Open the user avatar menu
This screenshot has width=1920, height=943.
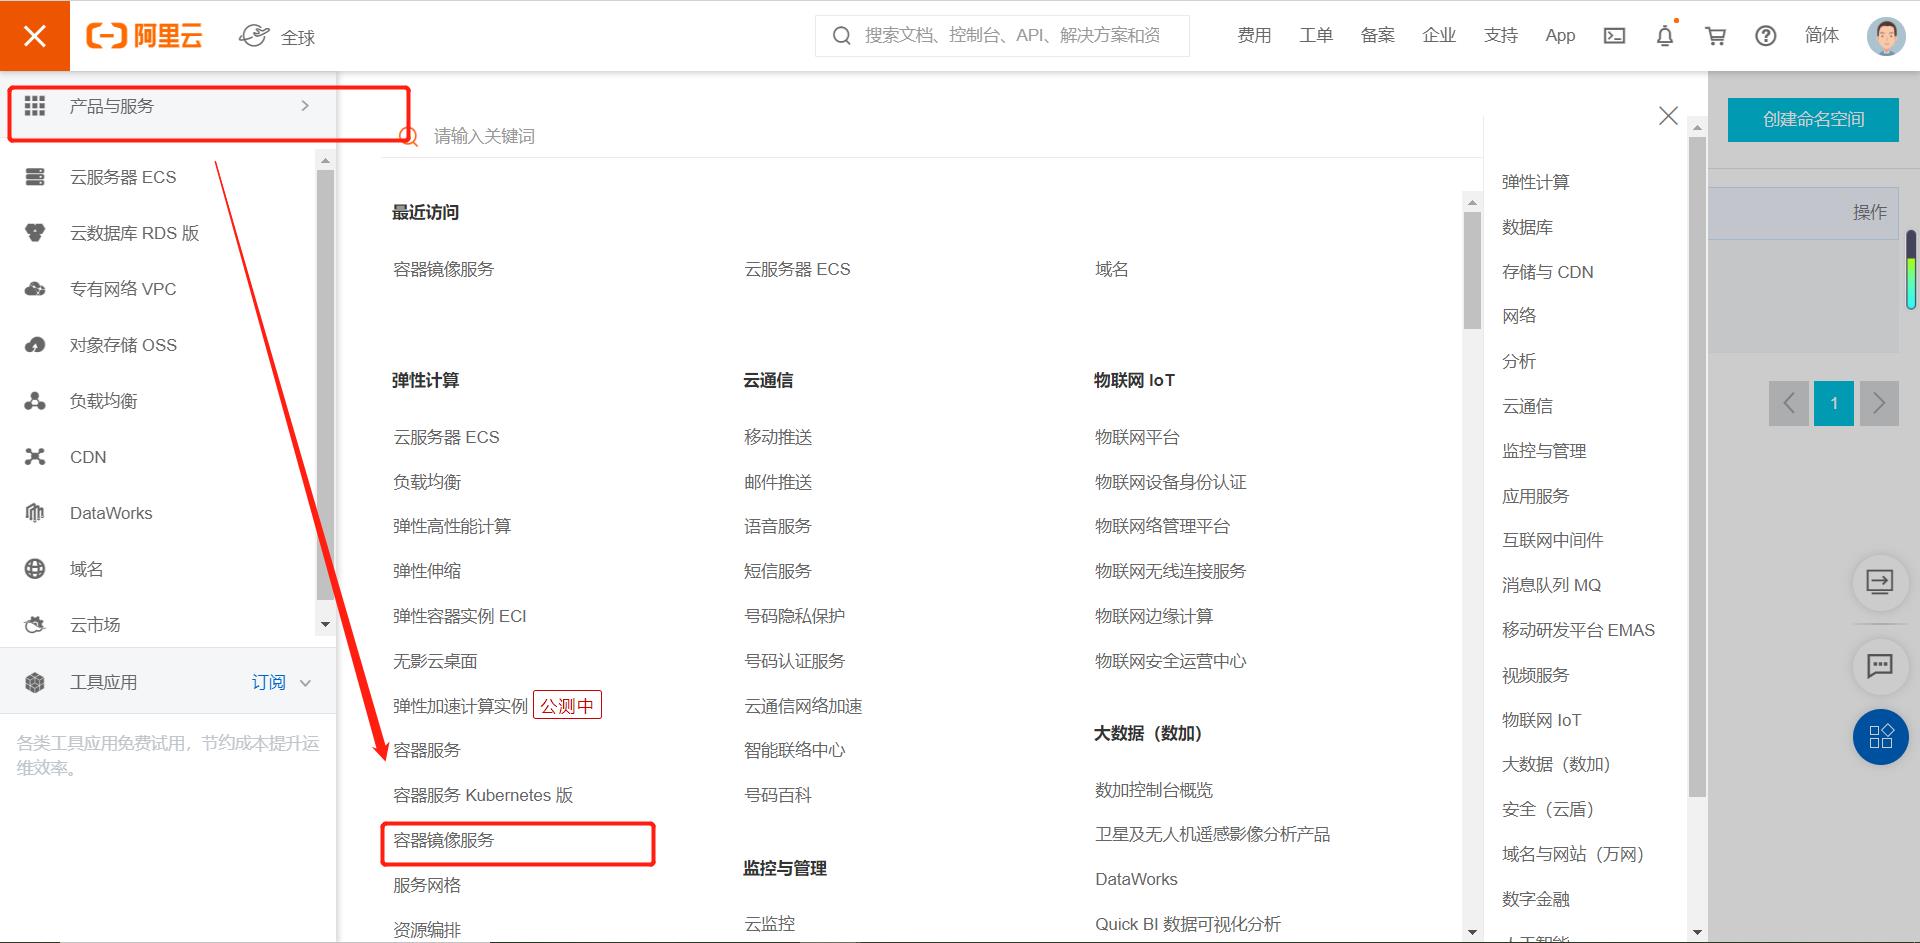pos(1886,36)
